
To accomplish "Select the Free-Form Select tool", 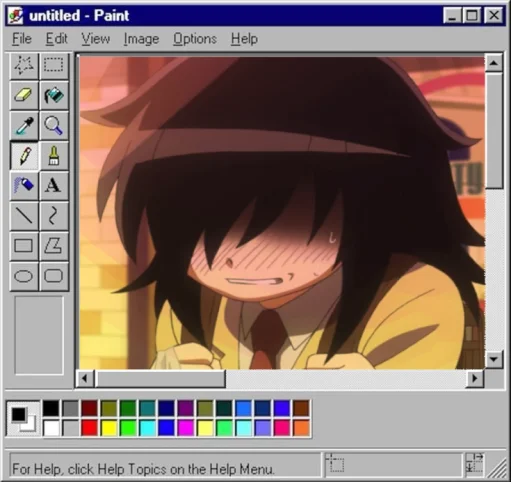I will (x=24, y=65).
